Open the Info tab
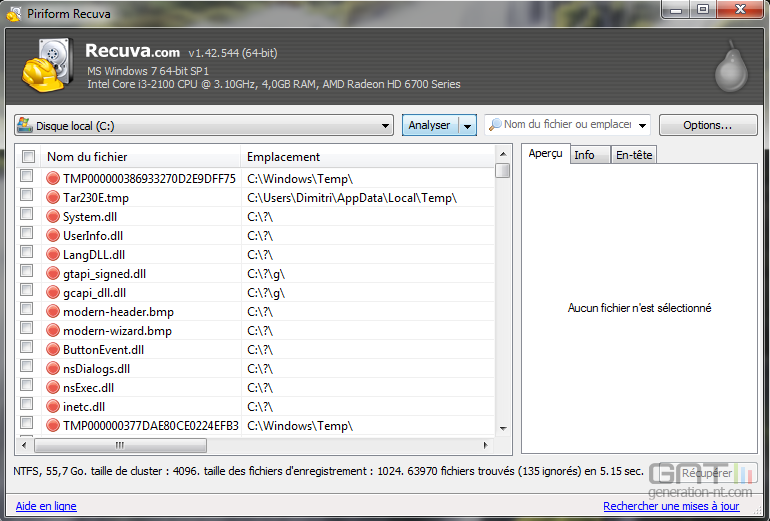 [x=590, y=155]
